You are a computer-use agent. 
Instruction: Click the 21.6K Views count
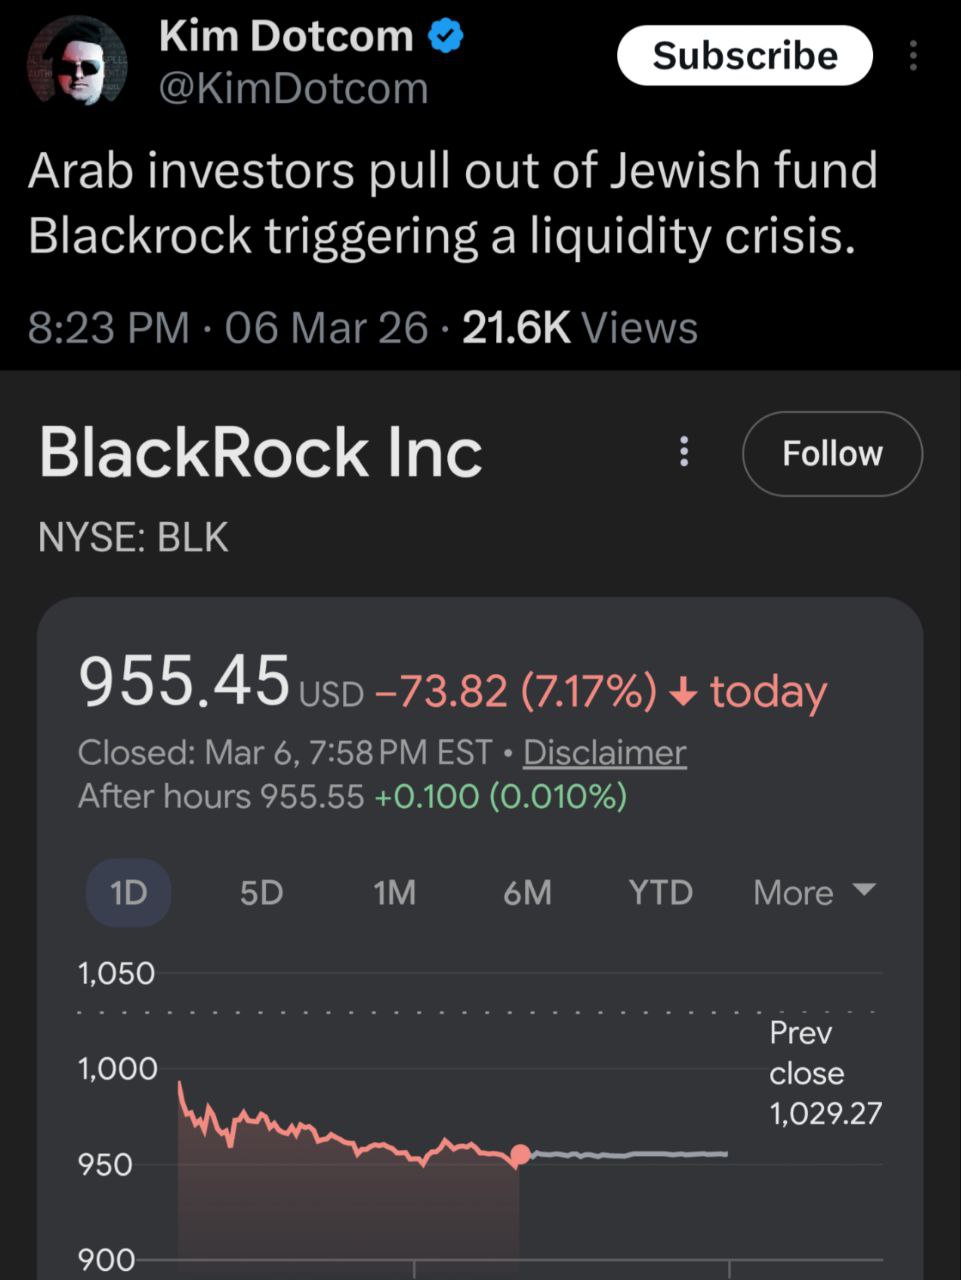[579, 328]
